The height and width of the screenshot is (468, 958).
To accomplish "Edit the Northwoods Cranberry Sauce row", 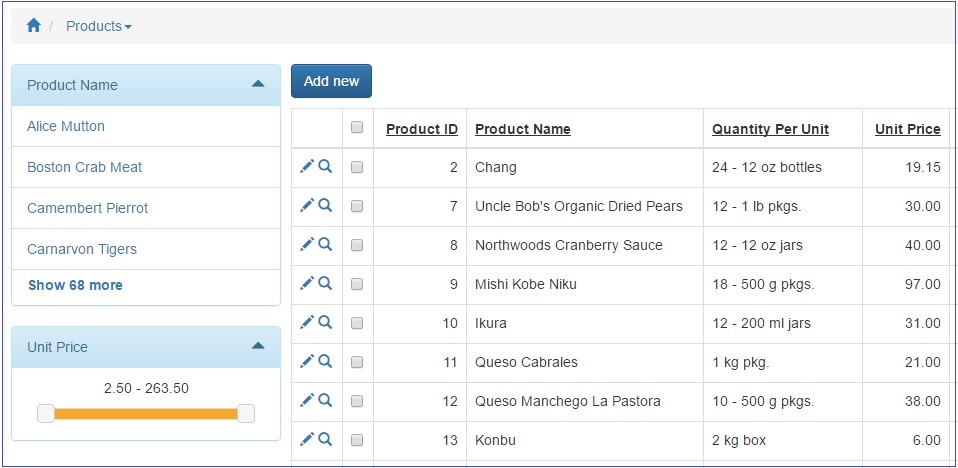I will click(x=307, y=244).
